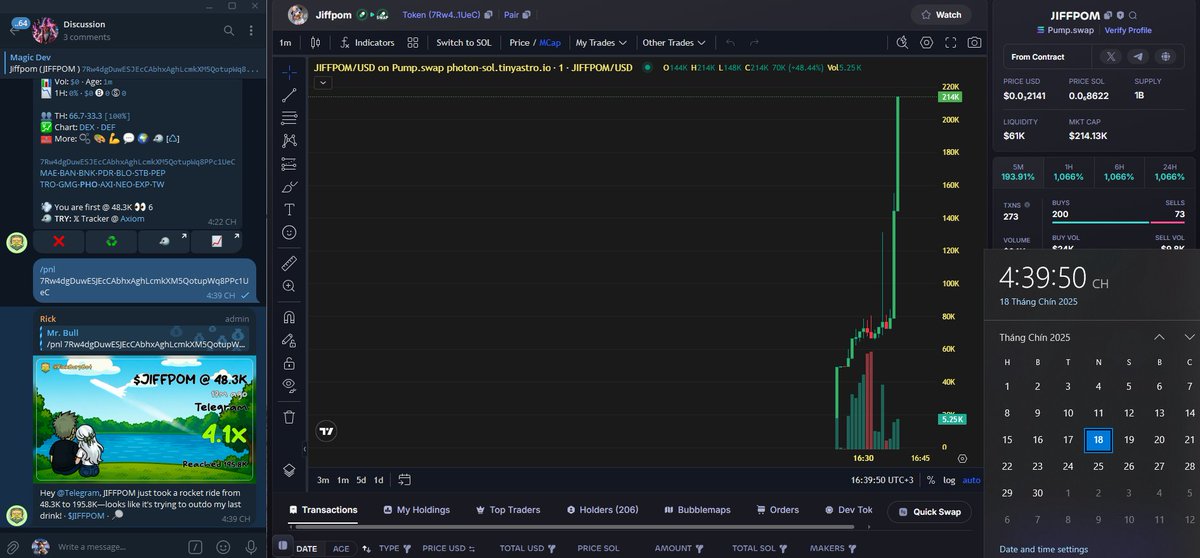Open the Indicators panel
Viewport: 1200px width, 558px height.
tap(367, 43)
